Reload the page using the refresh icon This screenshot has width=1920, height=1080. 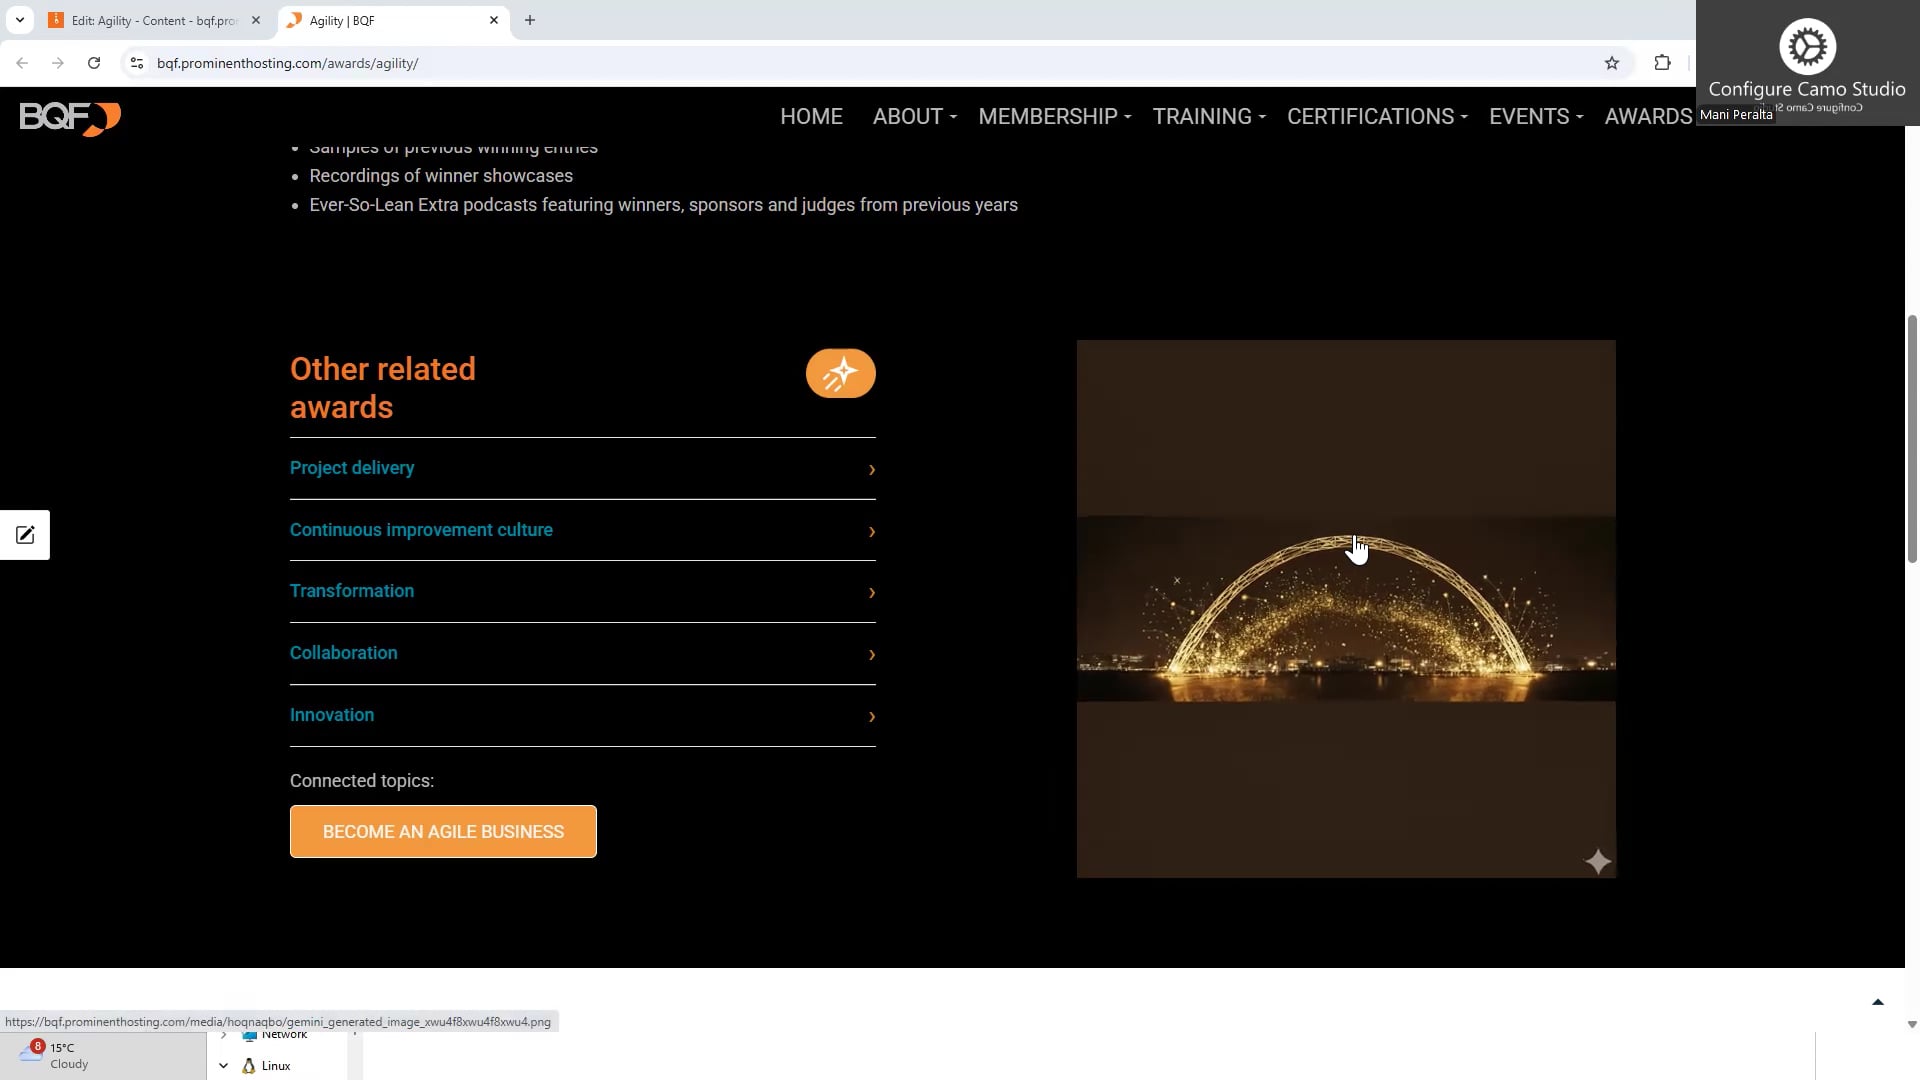pyautogui.click(x=94, y=63)
